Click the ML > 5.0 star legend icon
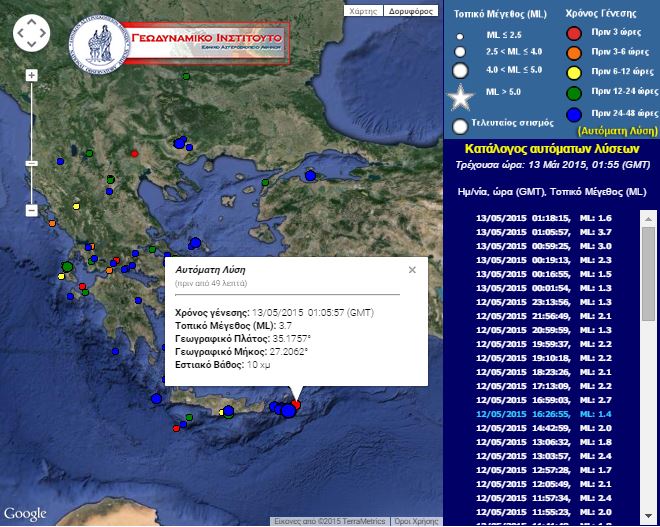 (x=460, y=97)
